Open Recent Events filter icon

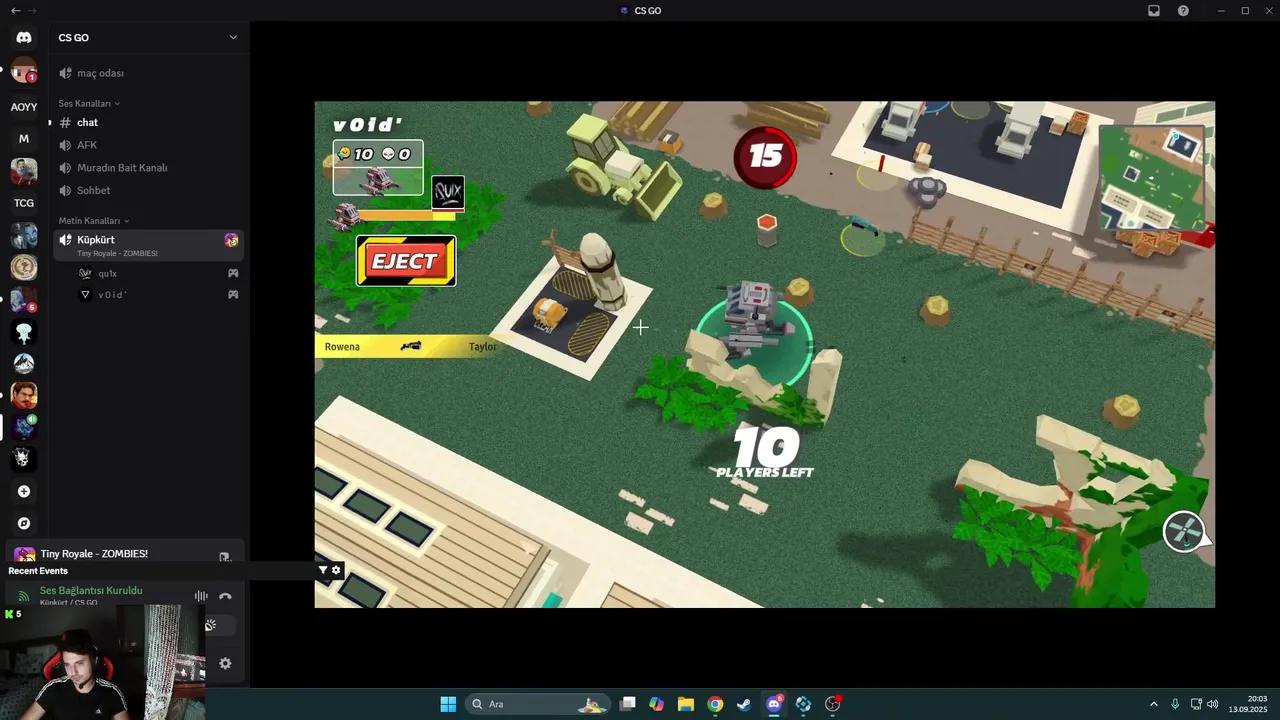click(323, 570)
